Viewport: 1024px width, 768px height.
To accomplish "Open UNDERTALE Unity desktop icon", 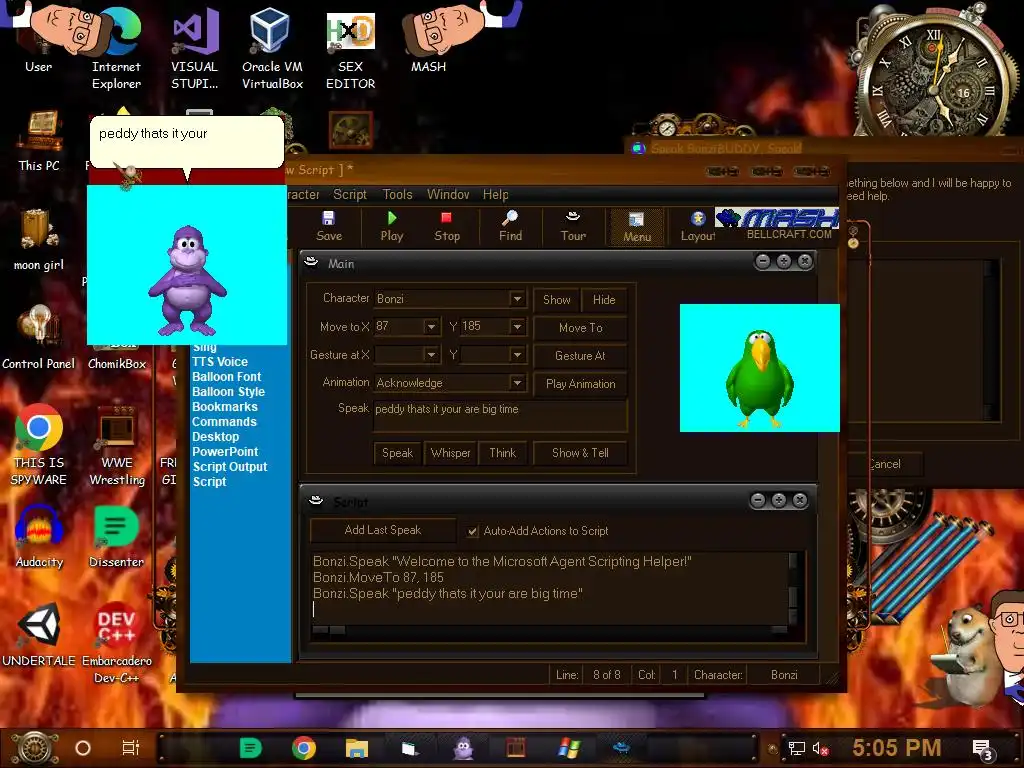I will [x=39, y=635].
